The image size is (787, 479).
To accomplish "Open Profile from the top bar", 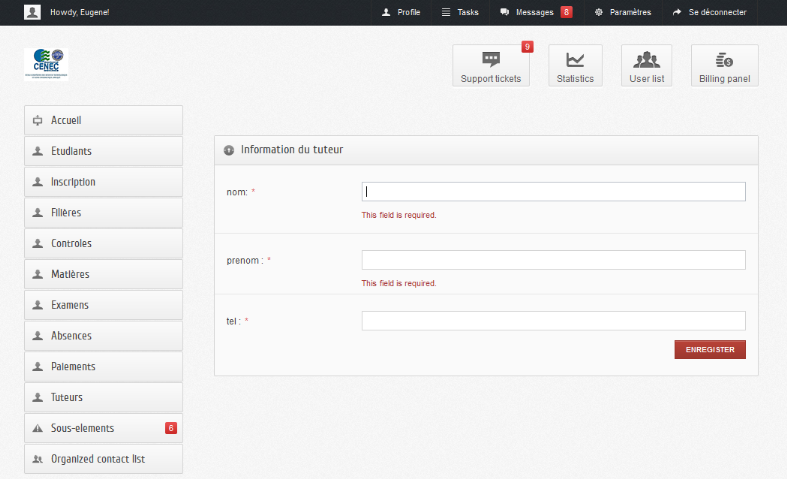I will click(401, 12).
